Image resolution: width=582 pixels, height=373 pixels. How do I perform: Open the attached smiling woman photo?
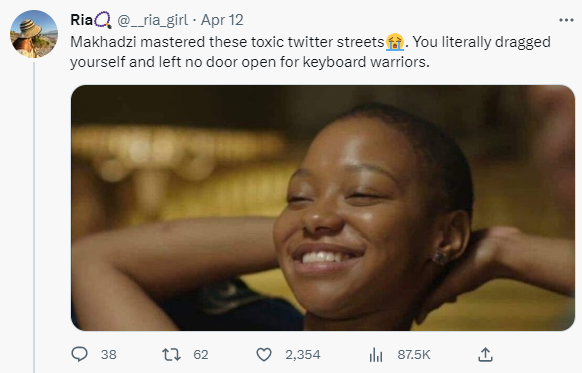tap(323, 208)
